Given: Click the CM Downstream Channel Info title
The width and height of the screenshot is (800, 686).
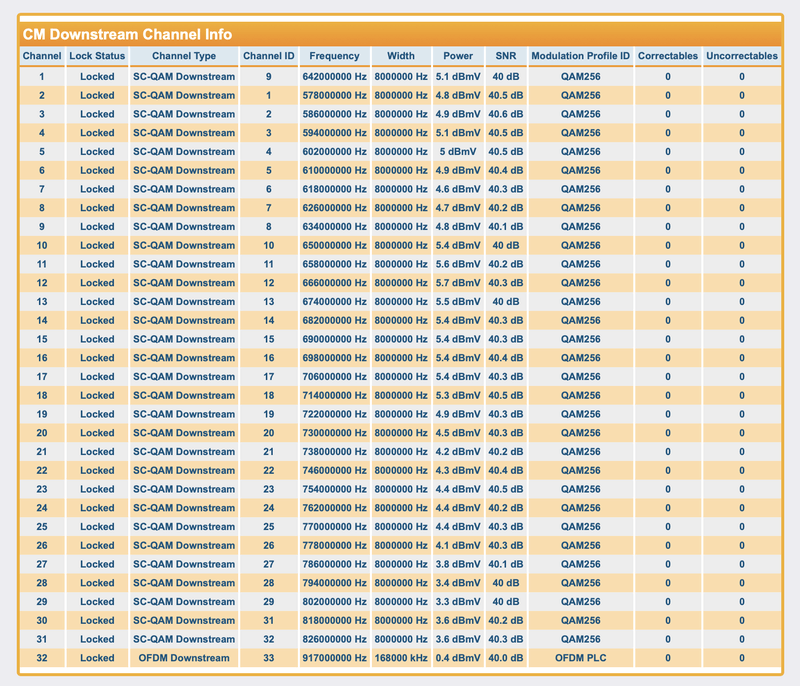Looking at the screenshot, I should [128, 34].
